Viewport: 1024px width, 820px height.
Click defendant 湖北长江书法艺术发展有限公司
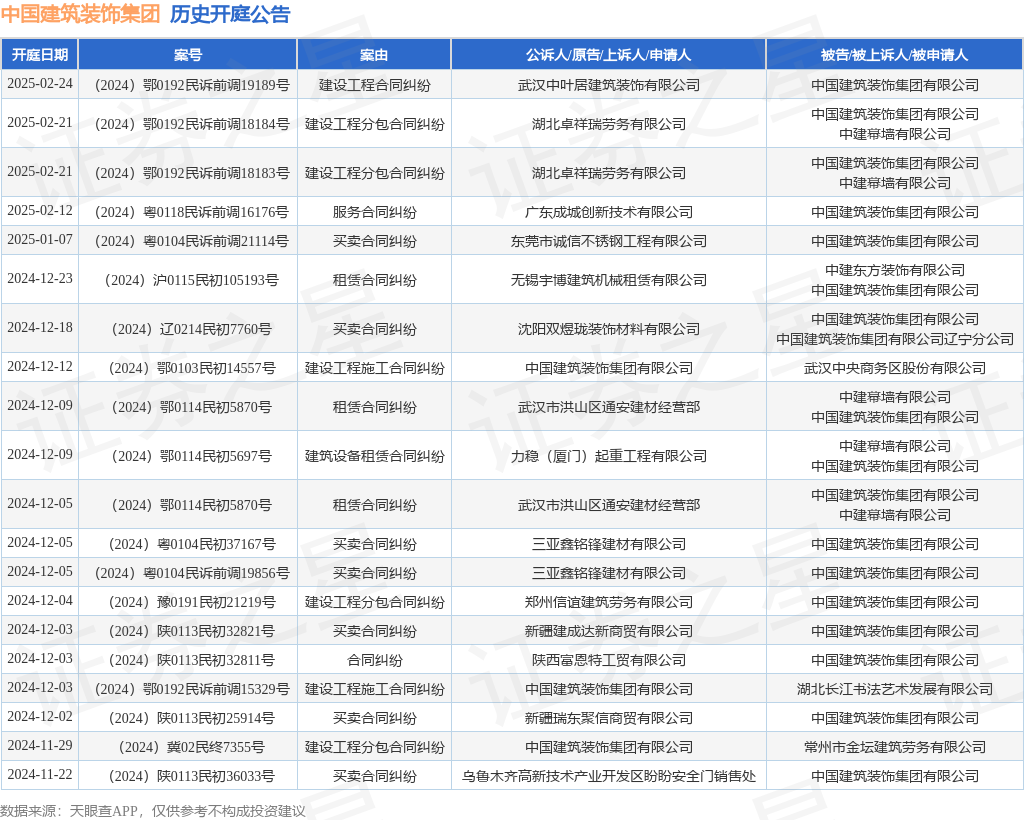point(895,689)
